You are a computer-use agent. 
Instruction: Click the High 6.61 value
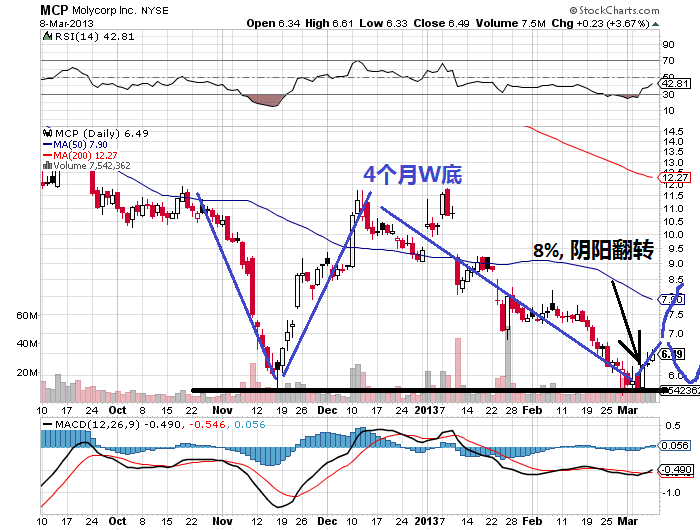329,23
